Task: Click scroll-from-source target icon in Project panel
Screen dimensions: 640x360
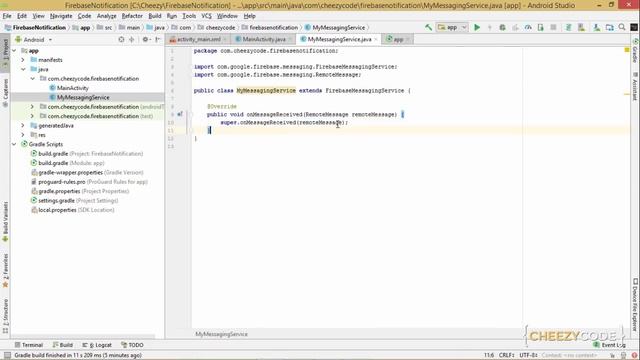Action: point(121,40)
